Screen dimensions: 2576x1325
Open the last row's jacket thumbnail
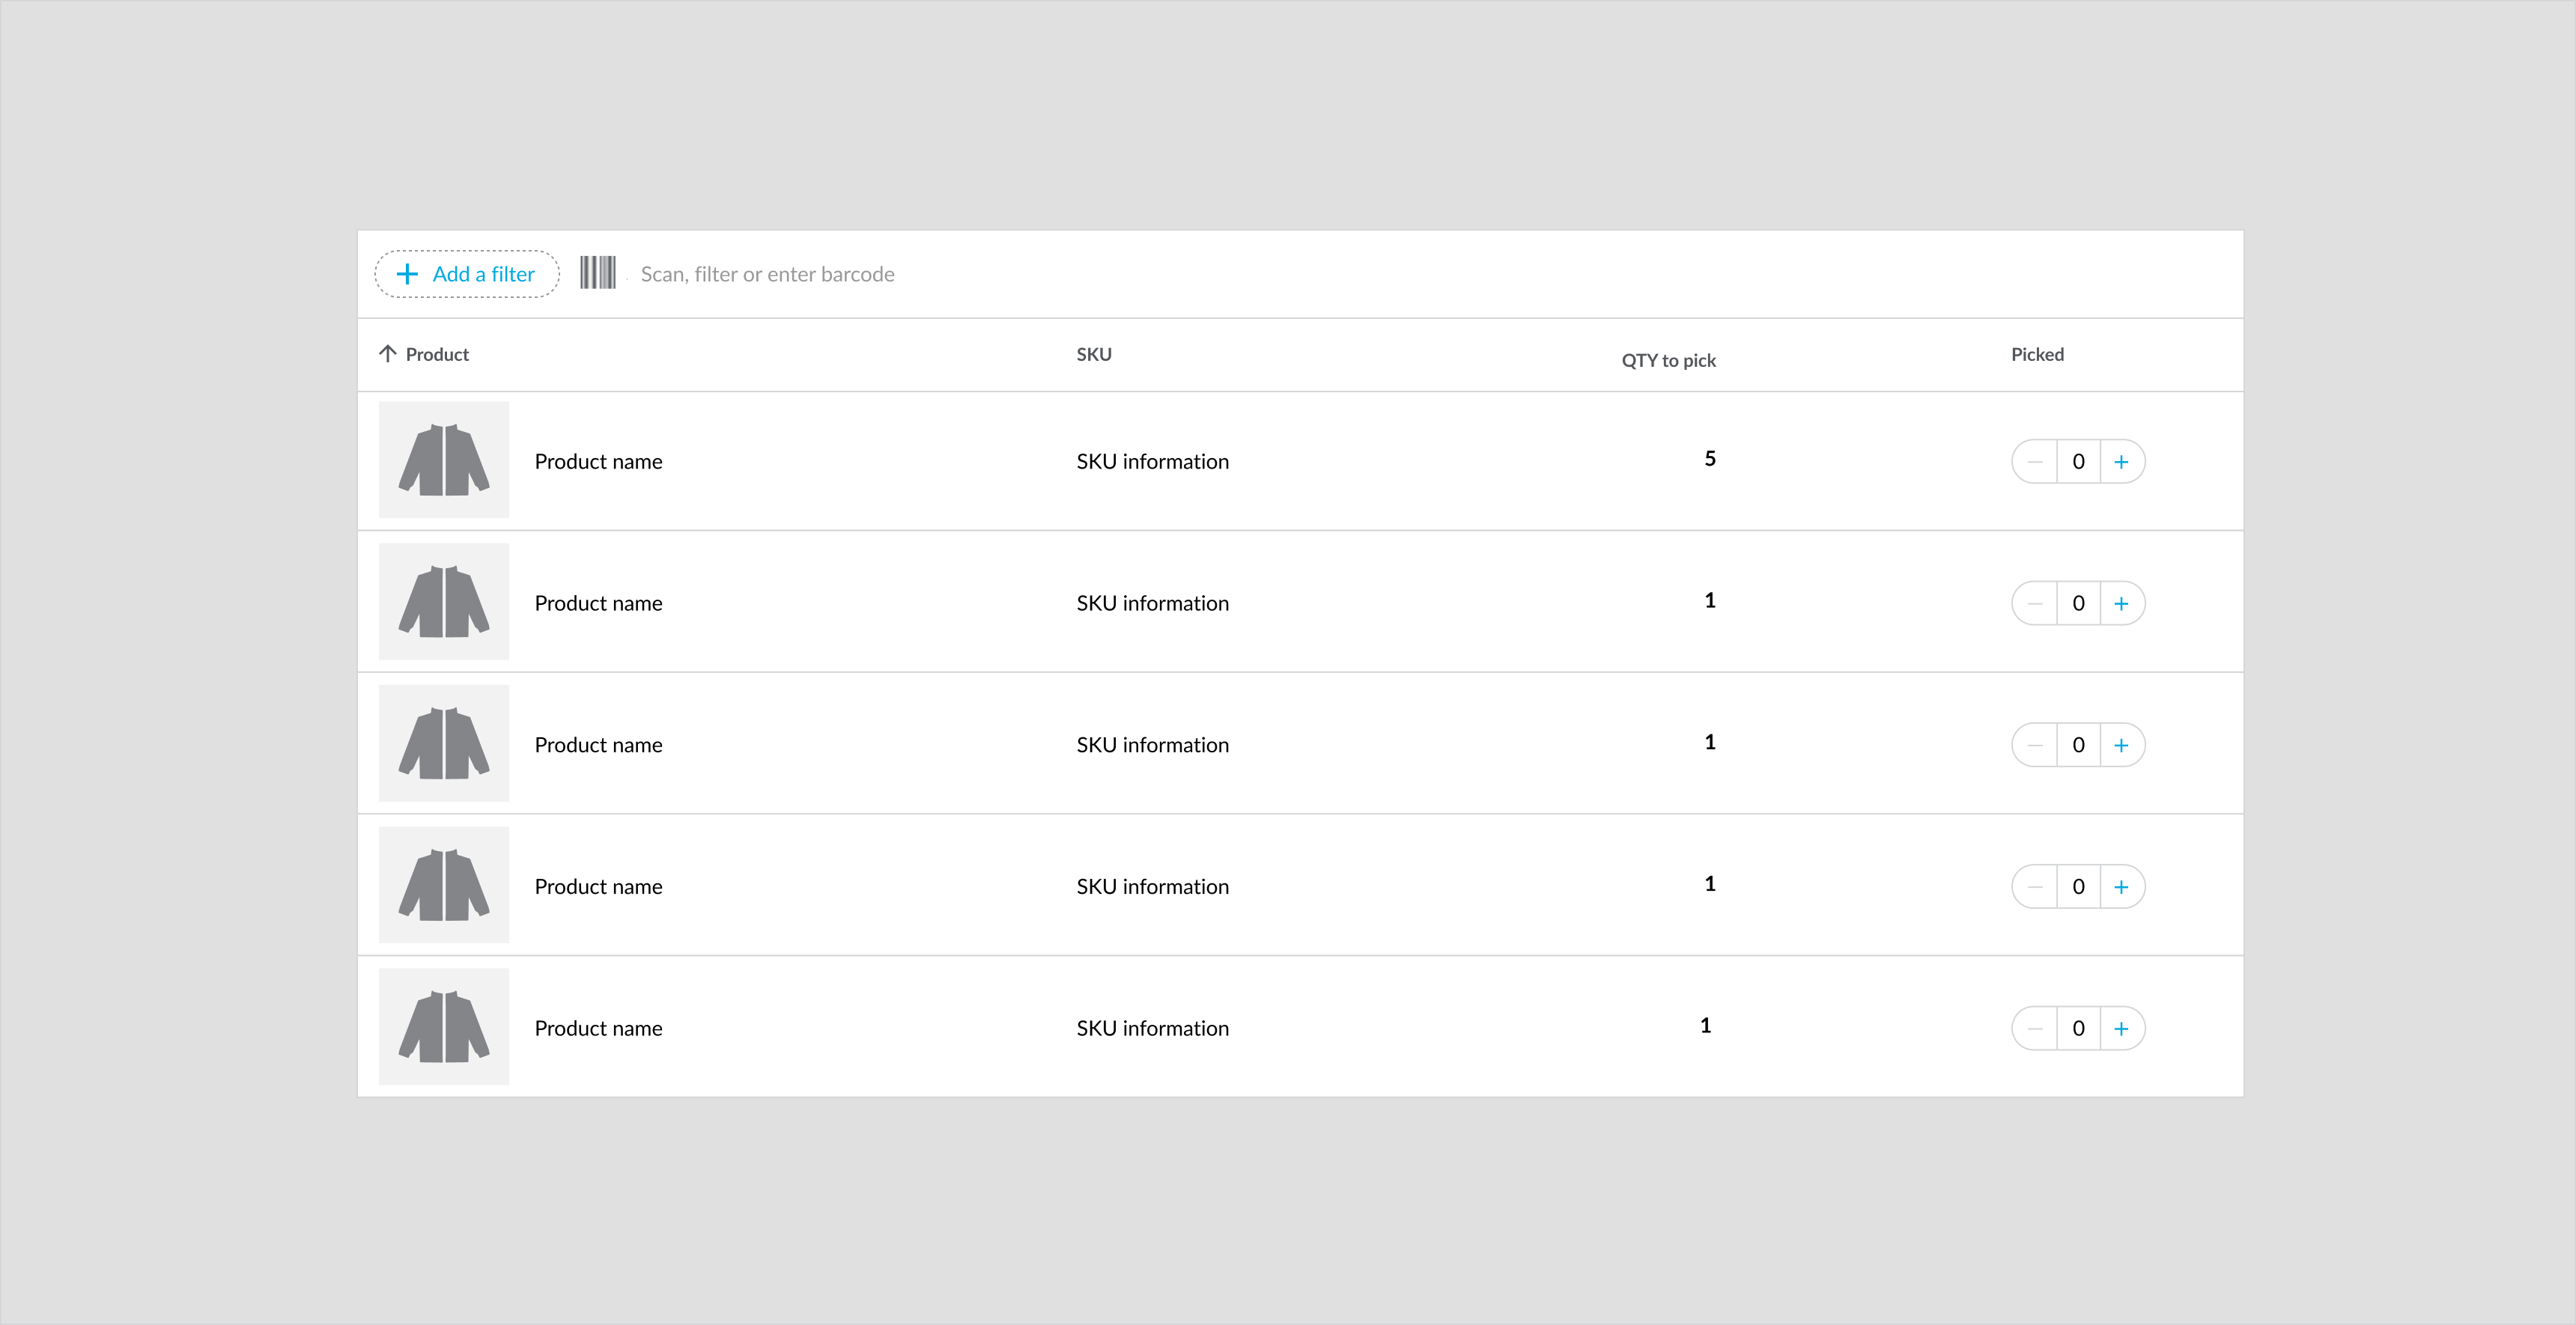[444, 1027]
